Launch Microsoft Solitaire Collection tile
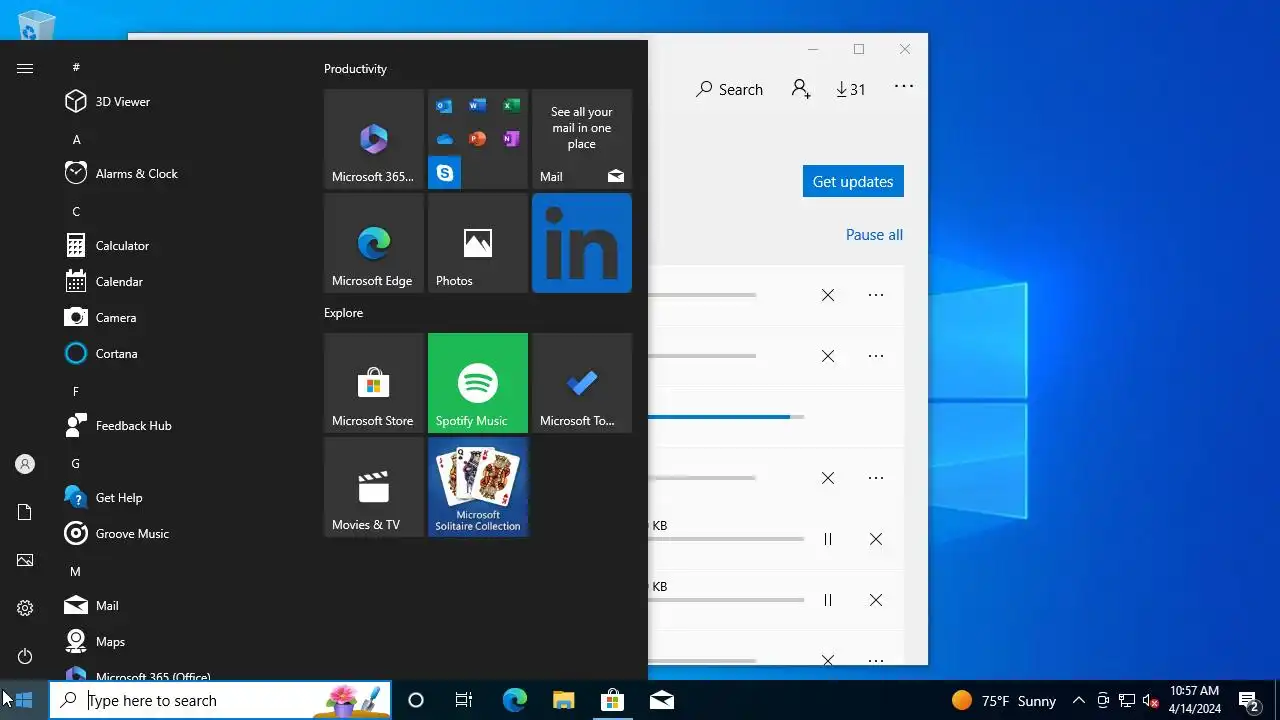The width and height of the screenshot is (1280, 720). (x=478, y=487)
